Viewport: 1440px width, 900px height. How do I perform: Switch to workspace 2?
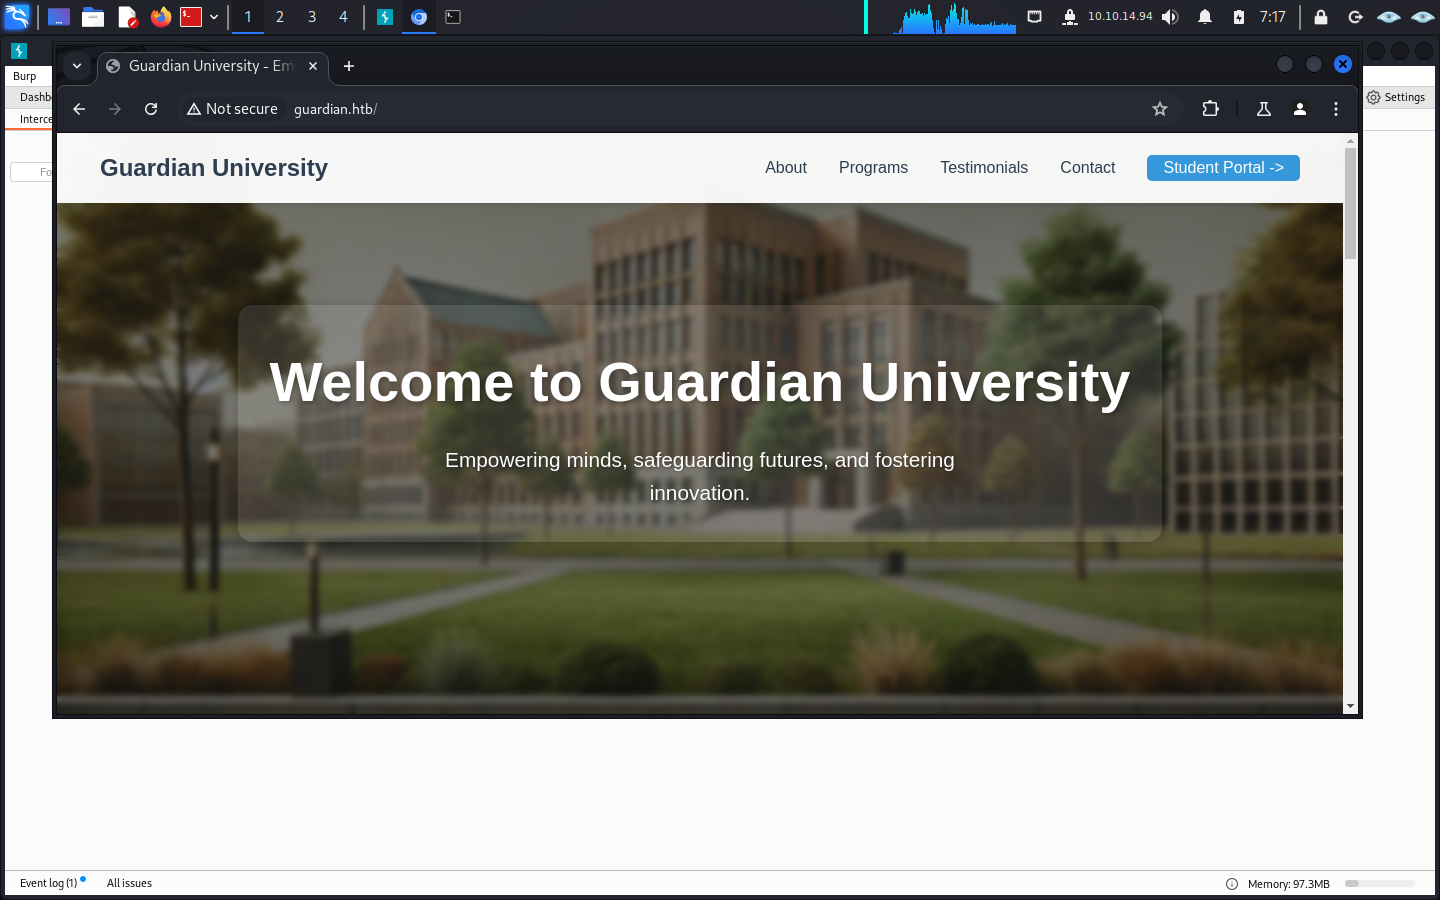280,17
